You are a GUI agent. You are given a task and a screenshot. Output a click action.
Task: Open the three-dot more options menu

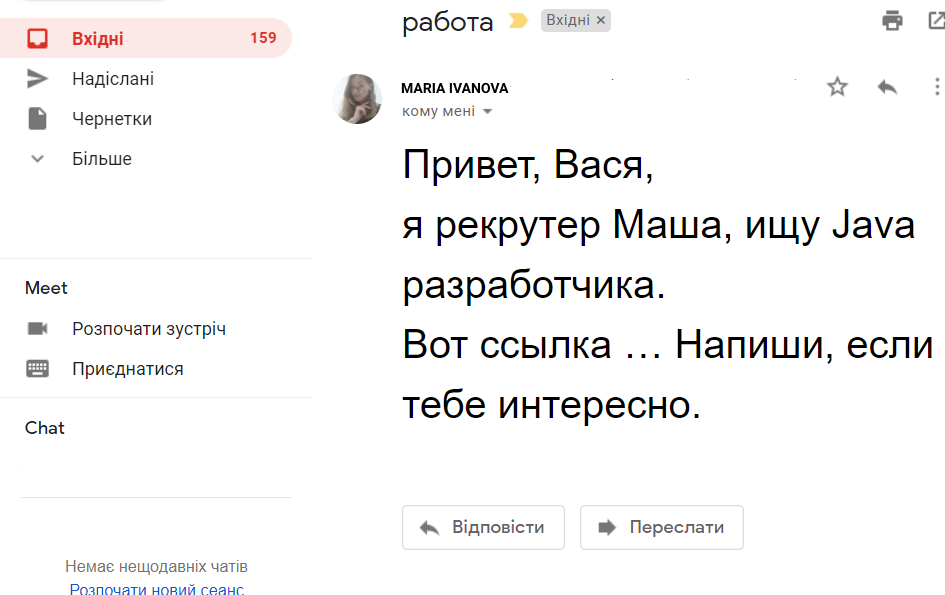tap(937, 87)
